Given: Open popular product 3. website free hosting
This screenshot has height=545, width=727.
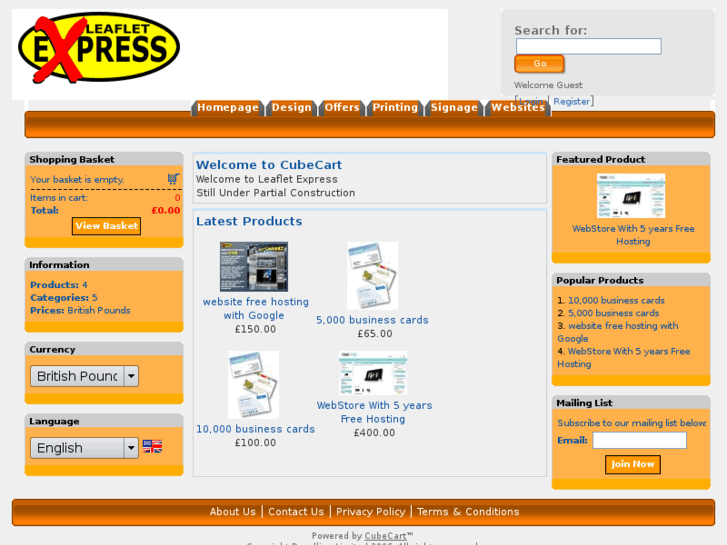Looking at the screenshot, I should click(x=618, y=332).
